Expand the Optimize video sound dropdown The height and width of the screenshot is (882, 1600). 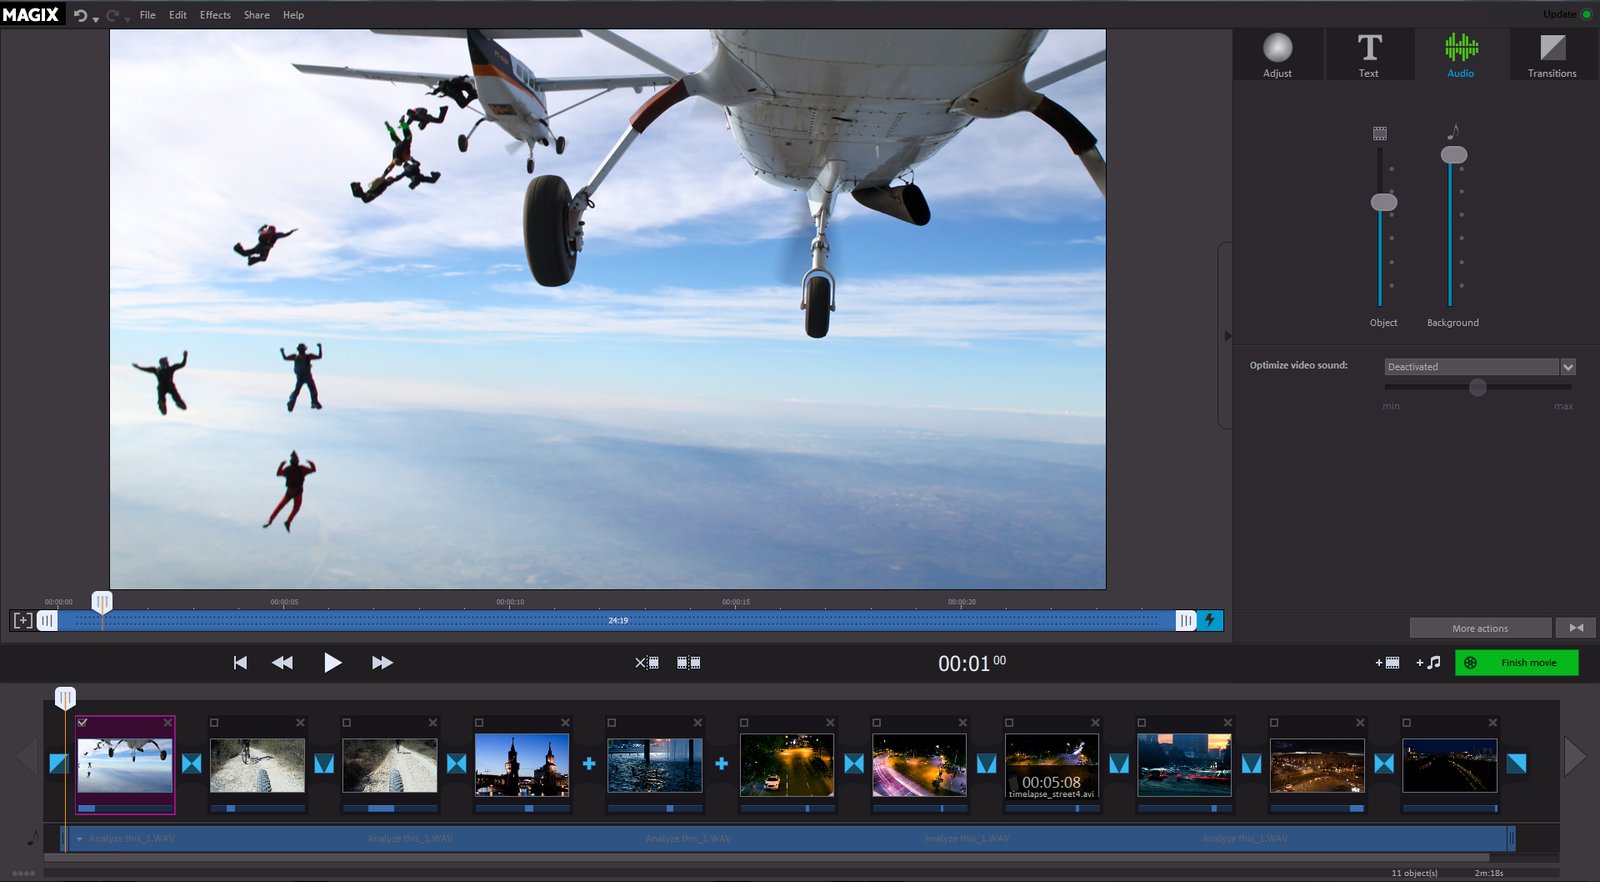click(x=1568, y=367)
